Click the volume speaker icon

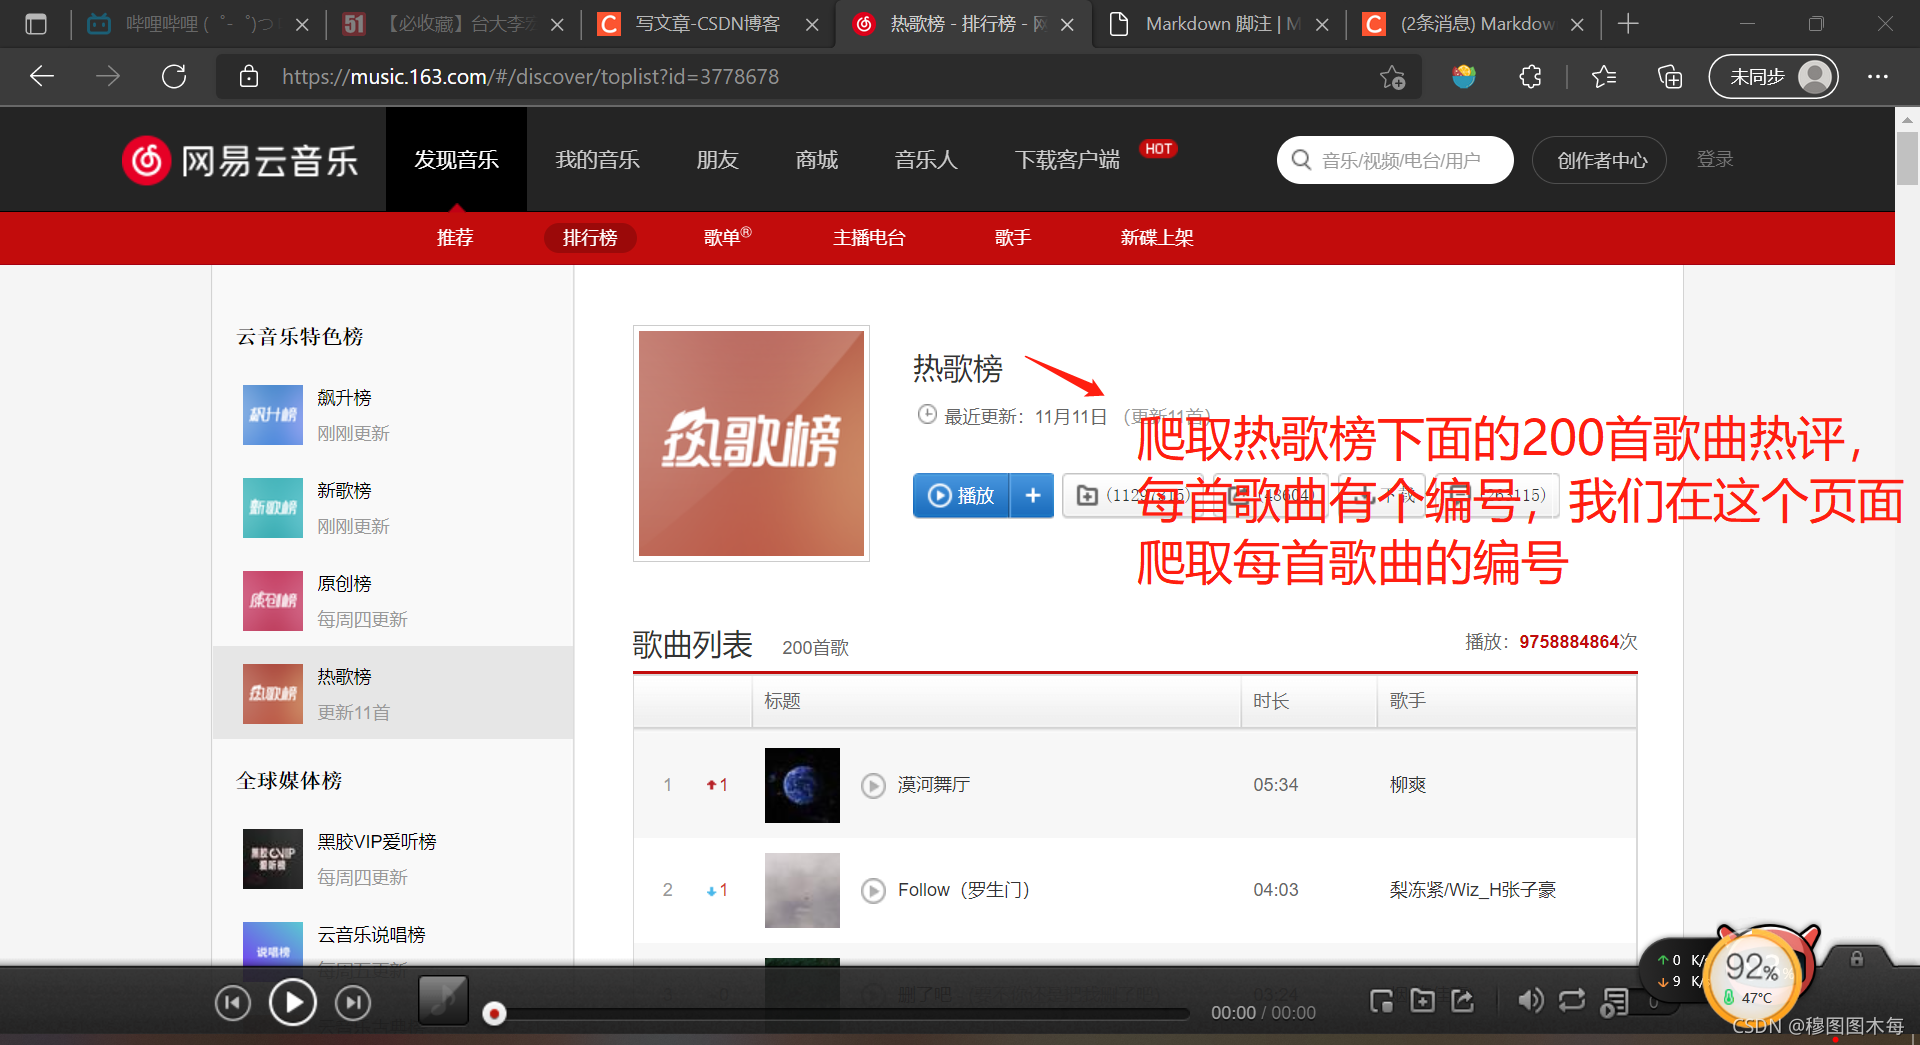(x=1530, y=1000)
